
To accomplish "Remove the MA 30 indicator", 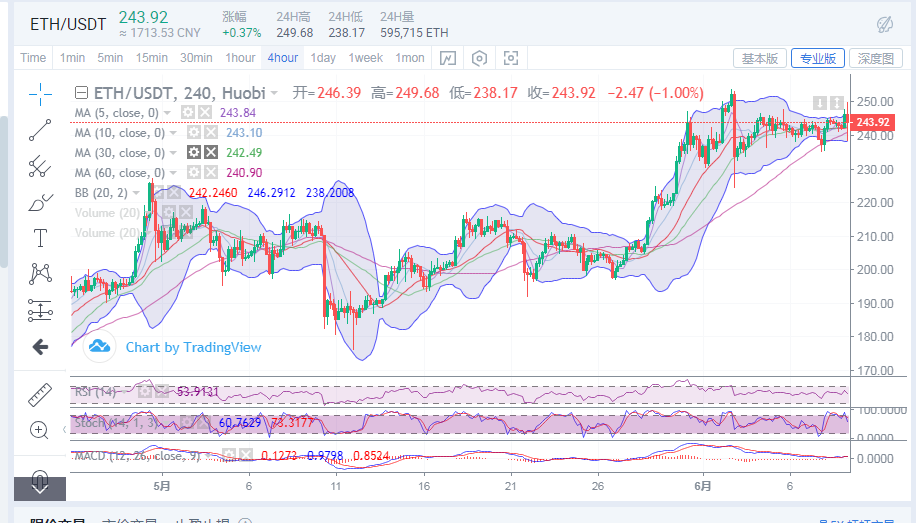I will tap(211, 153).
